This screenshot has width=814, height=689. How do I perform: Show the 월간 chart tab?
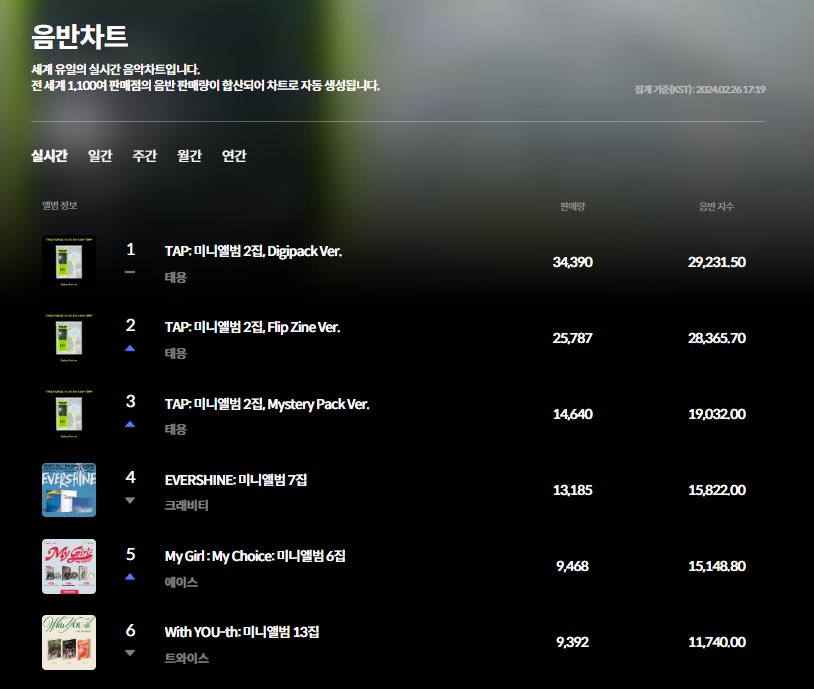click(x=189, y=155)
